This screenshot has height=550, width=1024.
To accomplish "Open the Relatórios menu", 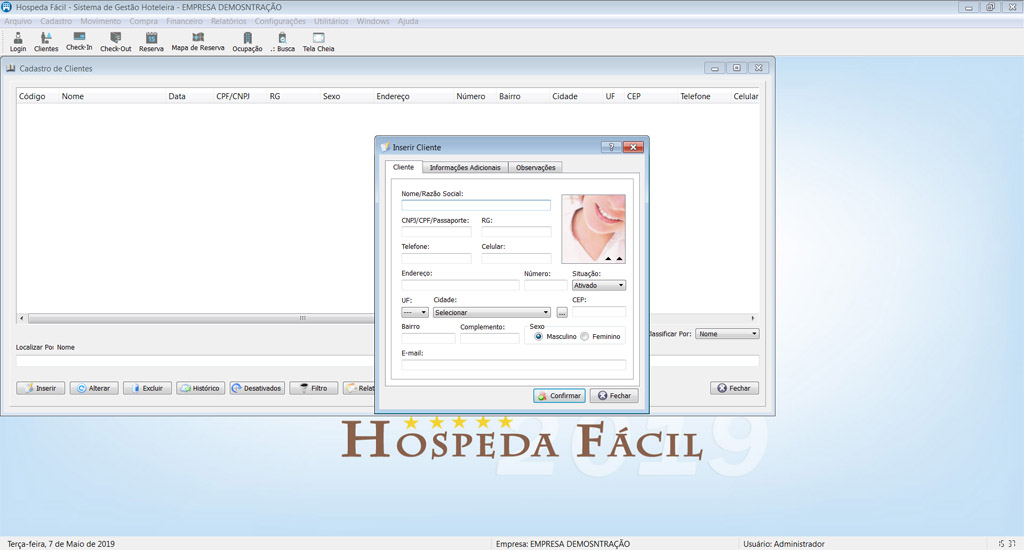I will click(x=229, y=21).
